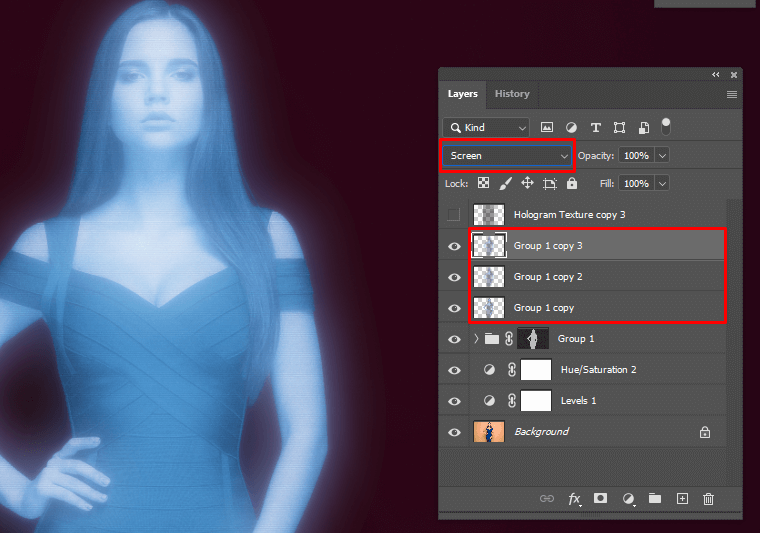Select the 'Hologram Texture copy 3' layer name
The width and height of the screenshot is (760, 533).
tap(570, 215)
